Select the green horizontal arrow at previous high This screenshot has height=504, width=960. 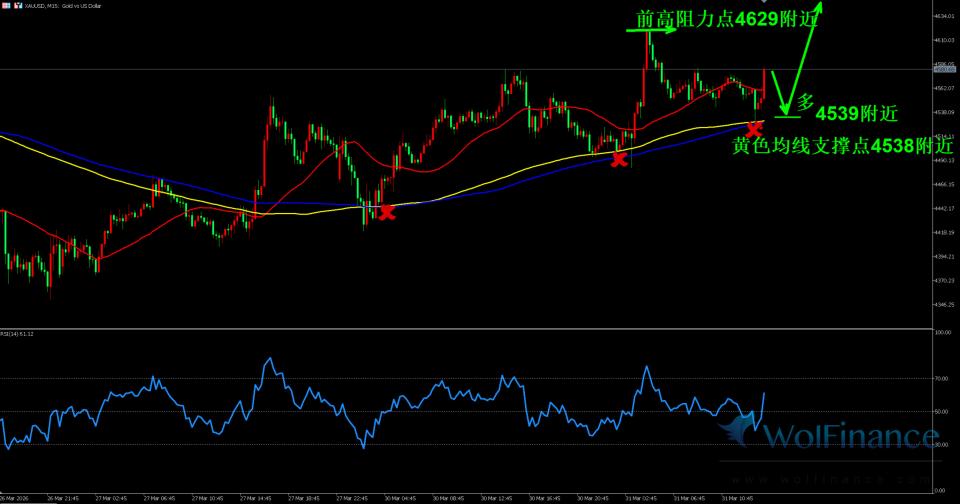(651, 31)
